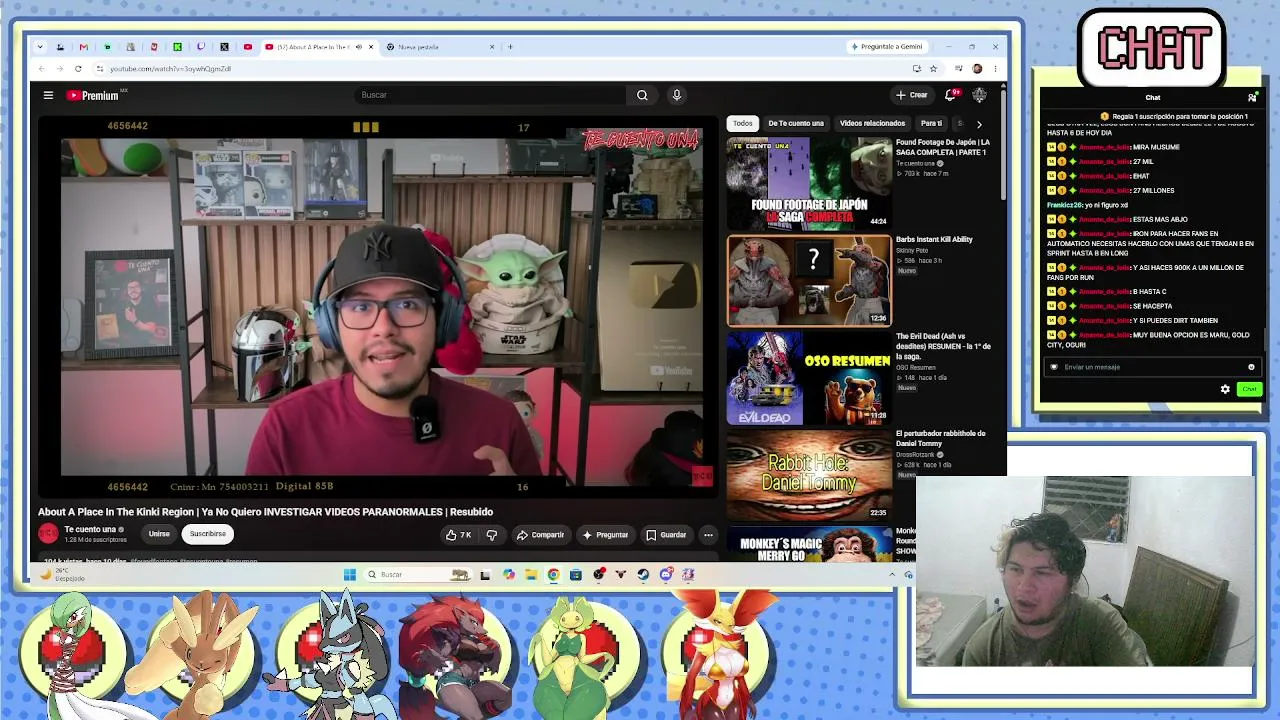
Task: Click the Preguntar ask button
Action: 605,535
